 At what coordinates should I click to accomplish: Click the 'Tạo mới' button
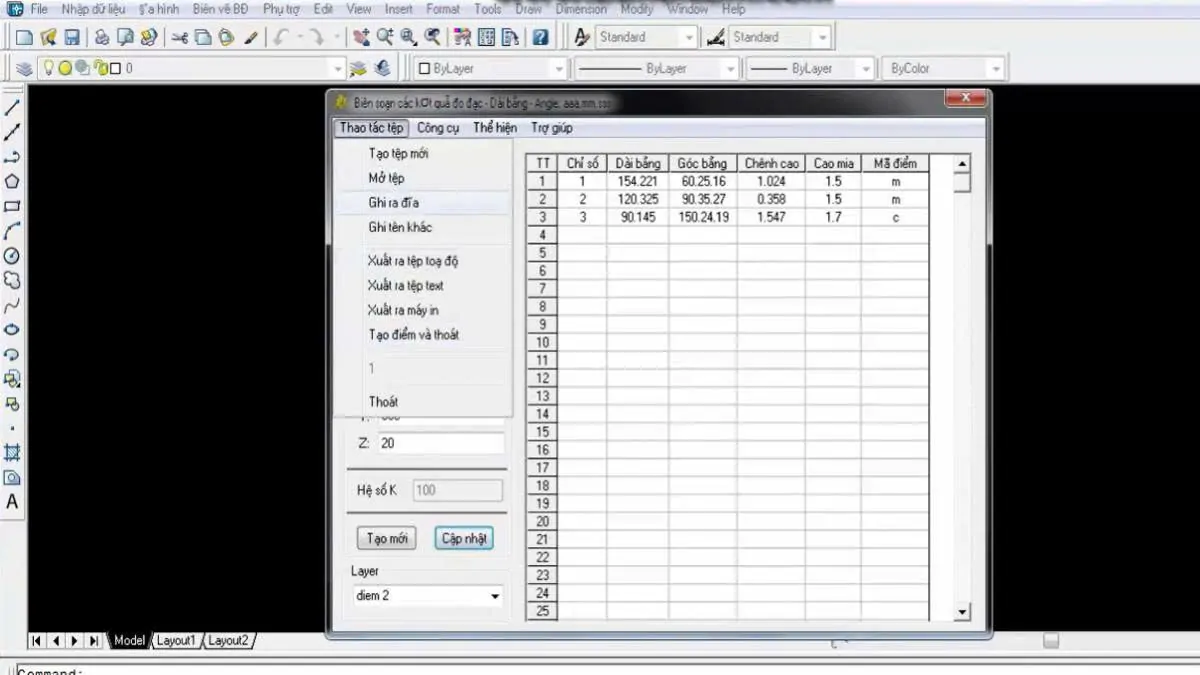coord(387,538)
